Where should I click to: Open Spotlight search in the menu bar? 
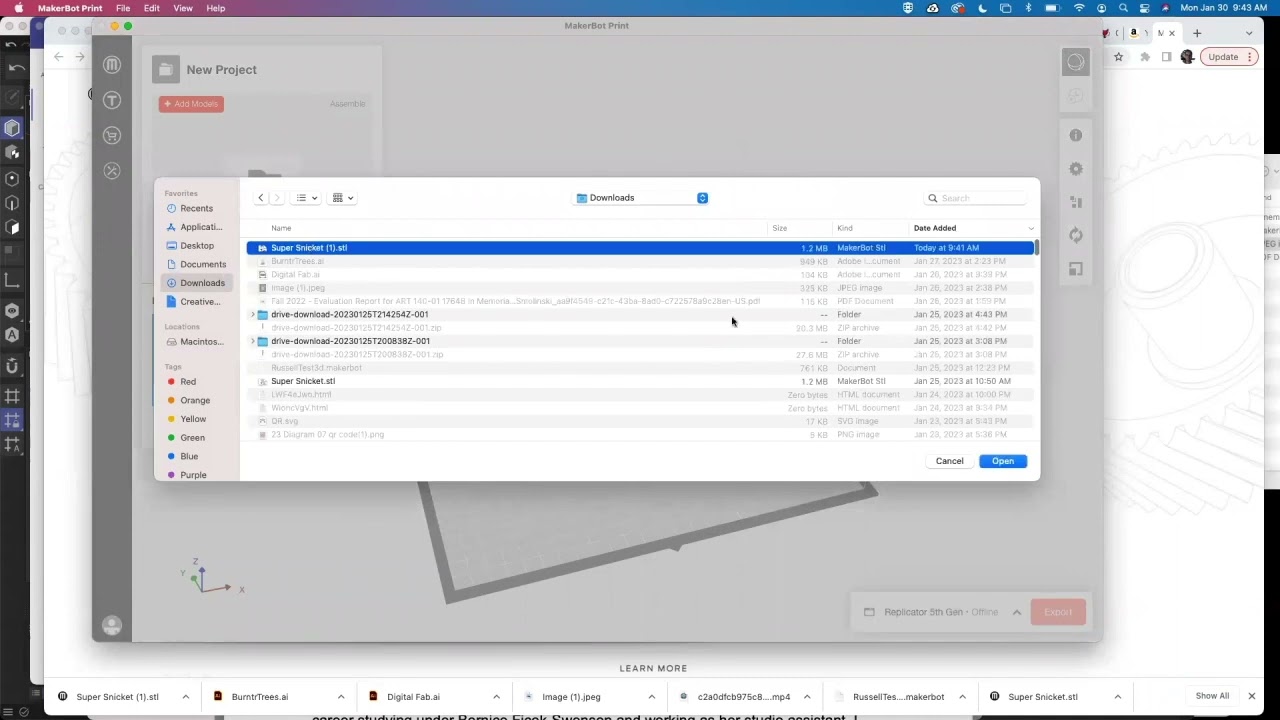tap(1122, 8)
